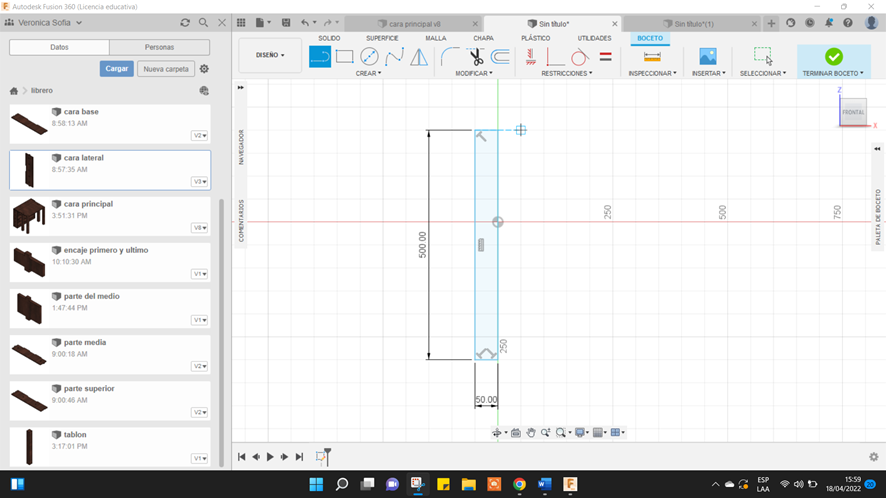Click the Insert image icon
The width and height of the screenshot is (886, 498).
[708, 57]
